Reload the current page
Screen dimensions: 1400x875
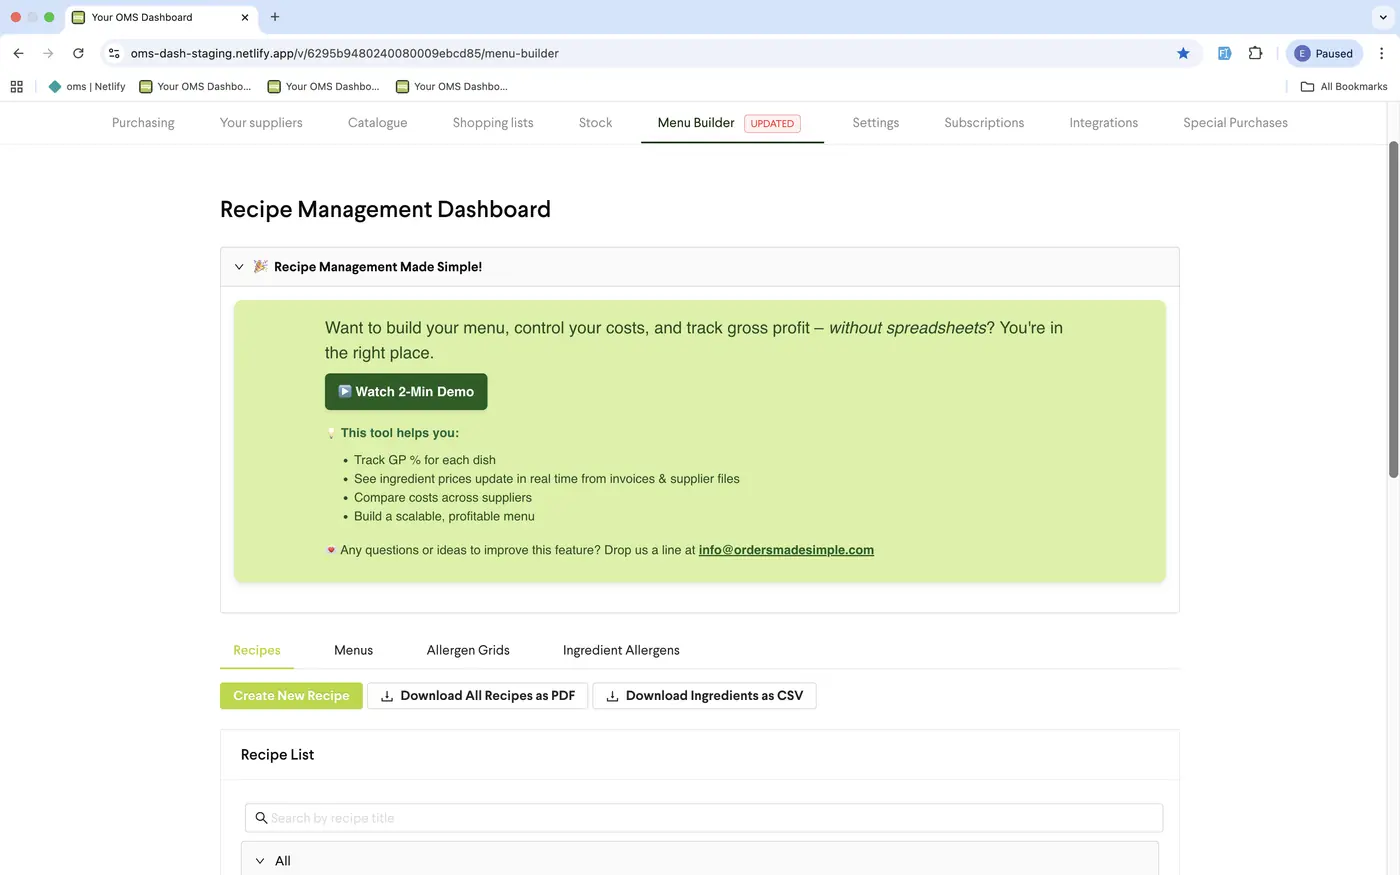click(78, 53)
